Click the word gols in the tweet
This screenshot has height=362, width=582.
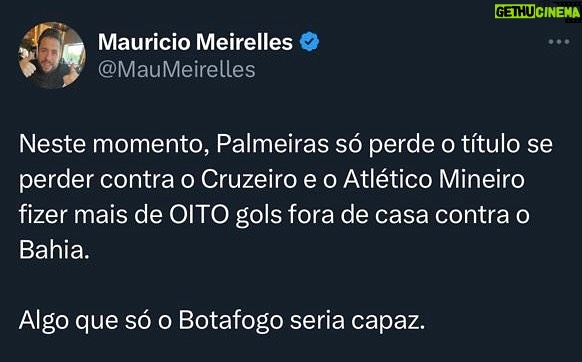[259, 216]
